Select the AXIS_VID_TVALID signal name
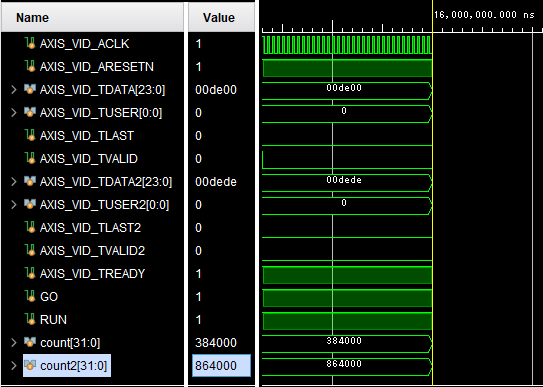The height and width of the screenshot is (387, 543). 89,159
